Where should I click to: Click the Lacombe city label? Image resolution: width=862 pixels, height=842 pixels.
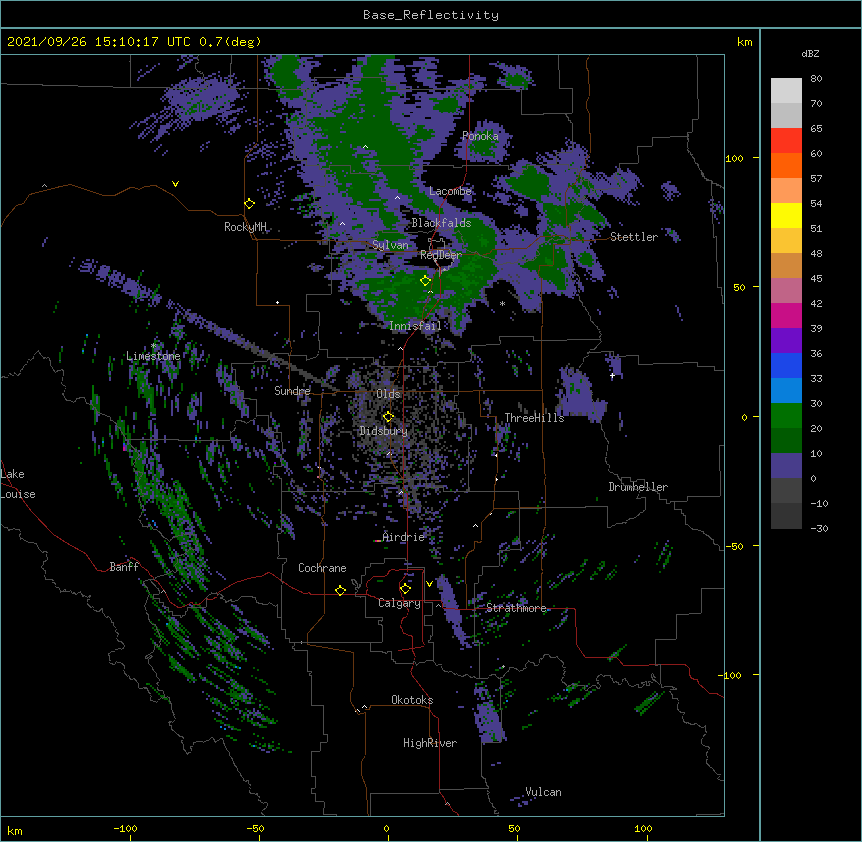[450, 191]
